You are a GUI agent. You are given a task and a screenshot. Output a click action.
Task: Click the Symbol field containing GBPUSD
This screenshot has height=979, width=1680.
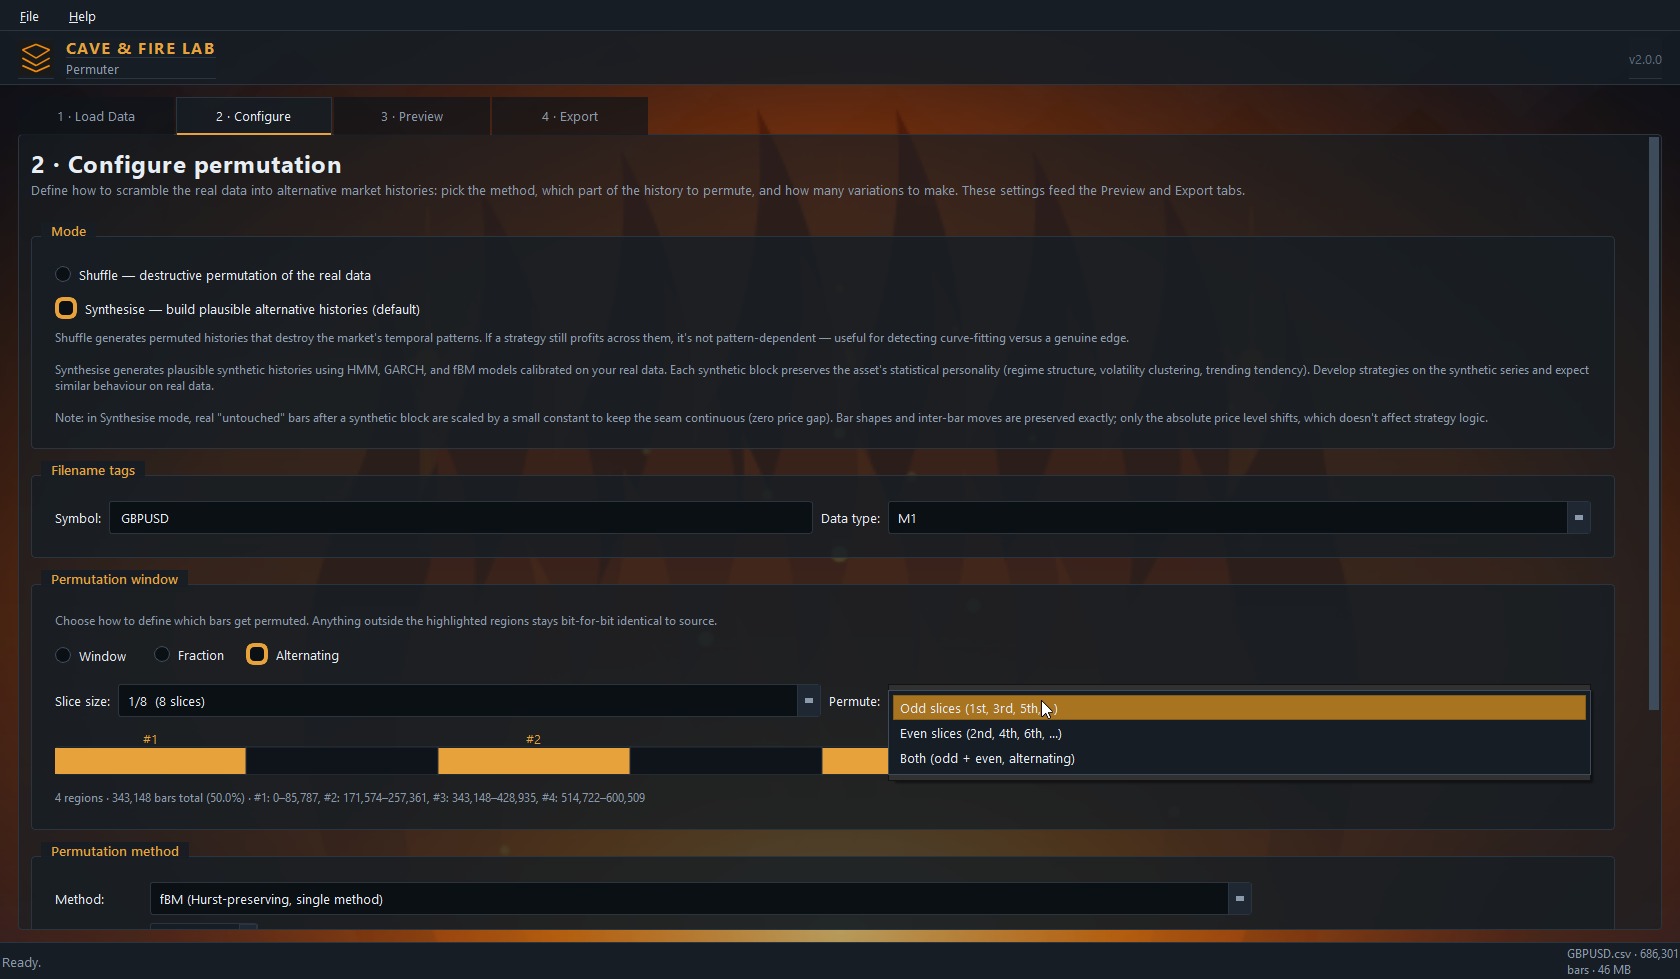(x=460, y=518)
